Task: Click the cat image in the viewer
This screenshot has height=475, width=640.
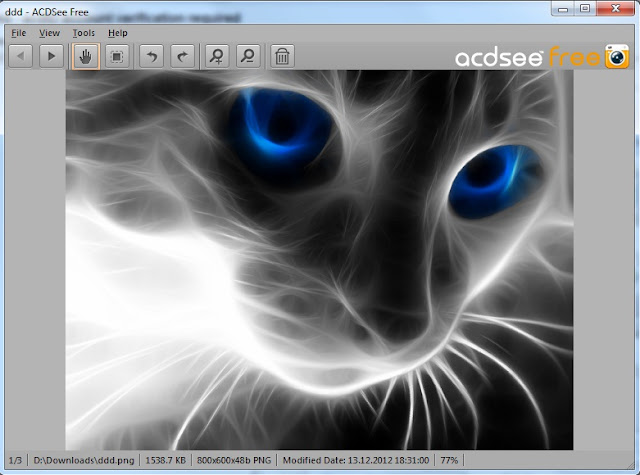Action: click(319, 260)
